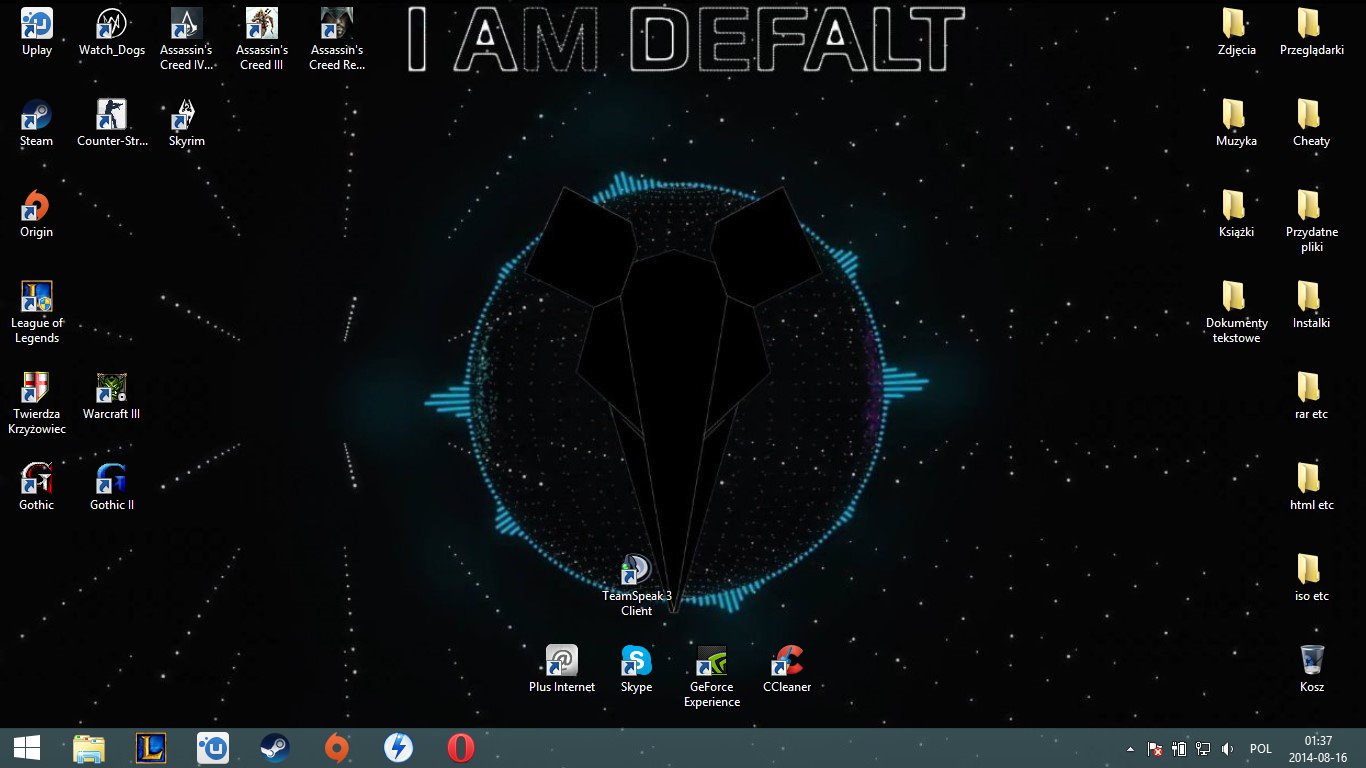This screenshot has width=1366, height=768.
Task: Select the GeForce Experience shortcut
Action: coord(712,676)
